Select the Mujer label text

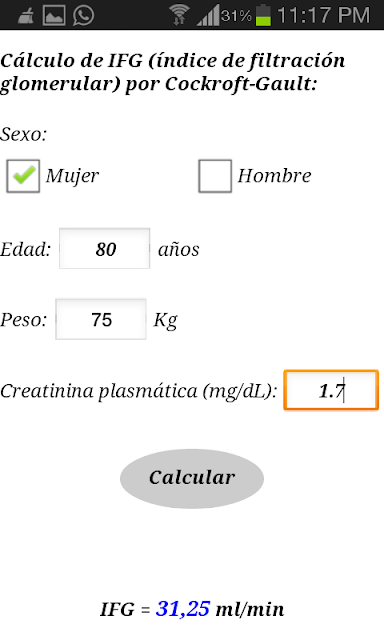72,176
